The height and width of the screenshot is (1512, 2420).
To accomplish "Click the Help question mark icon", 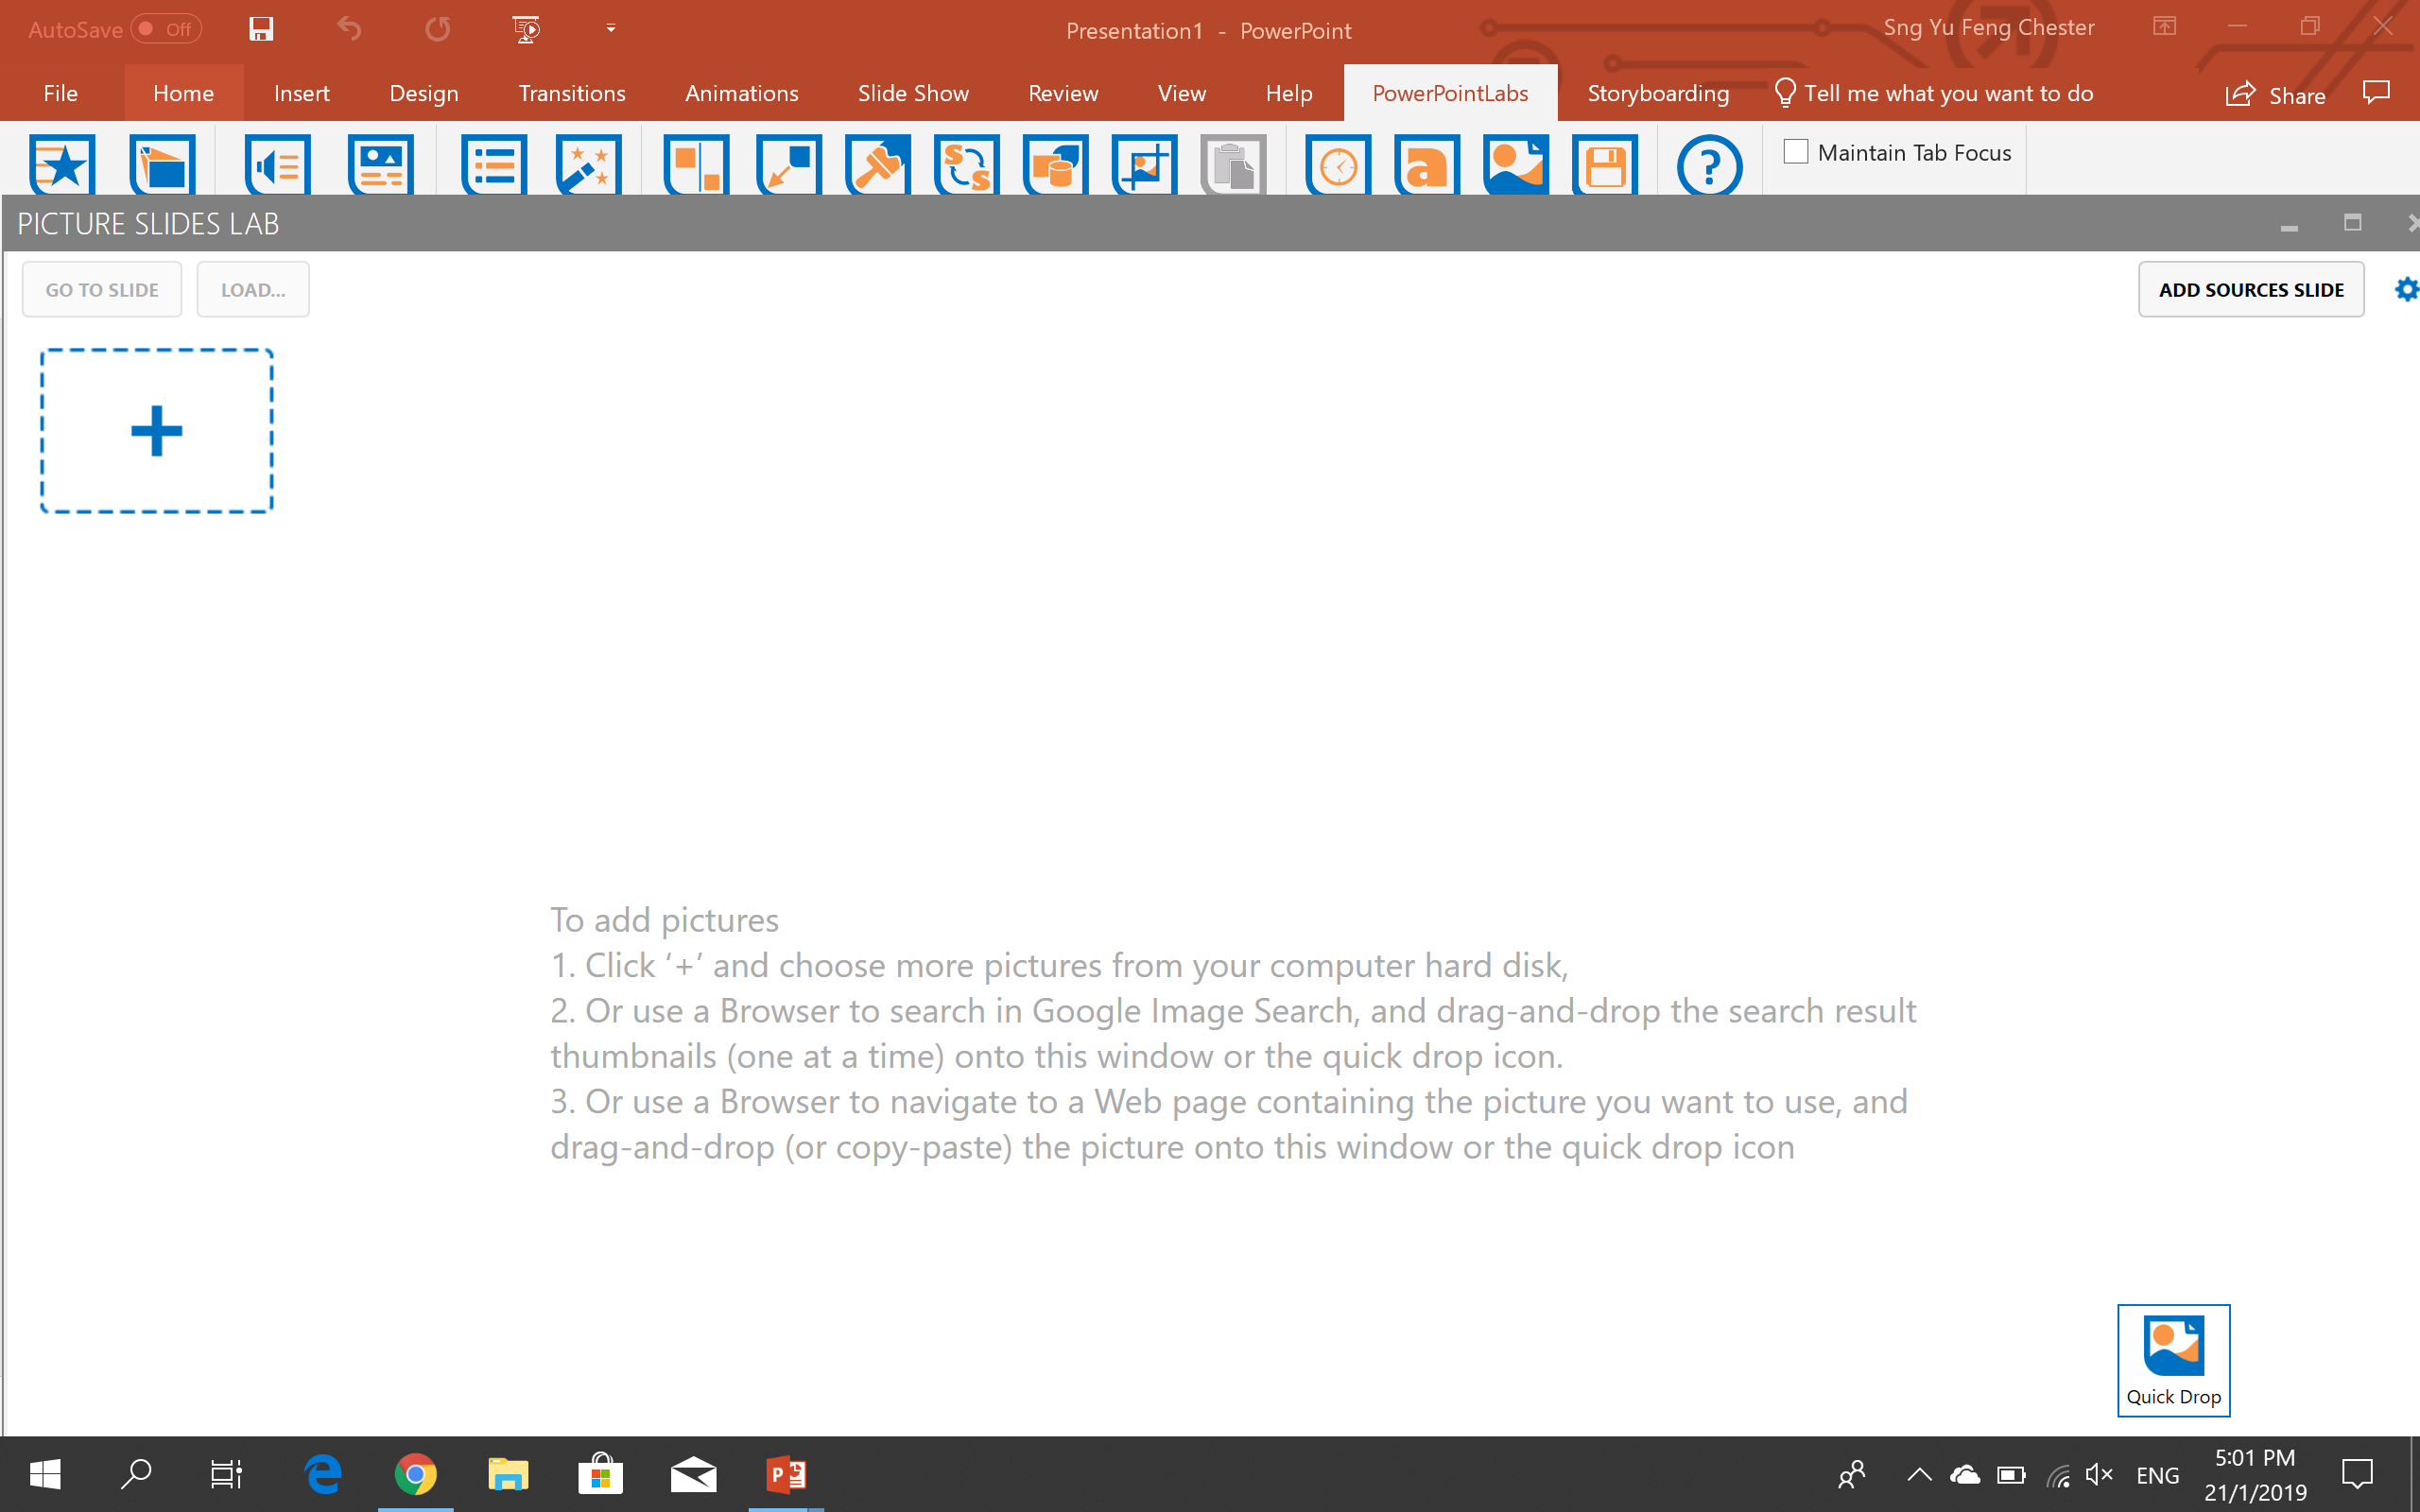I will [x=1708, y=165].
